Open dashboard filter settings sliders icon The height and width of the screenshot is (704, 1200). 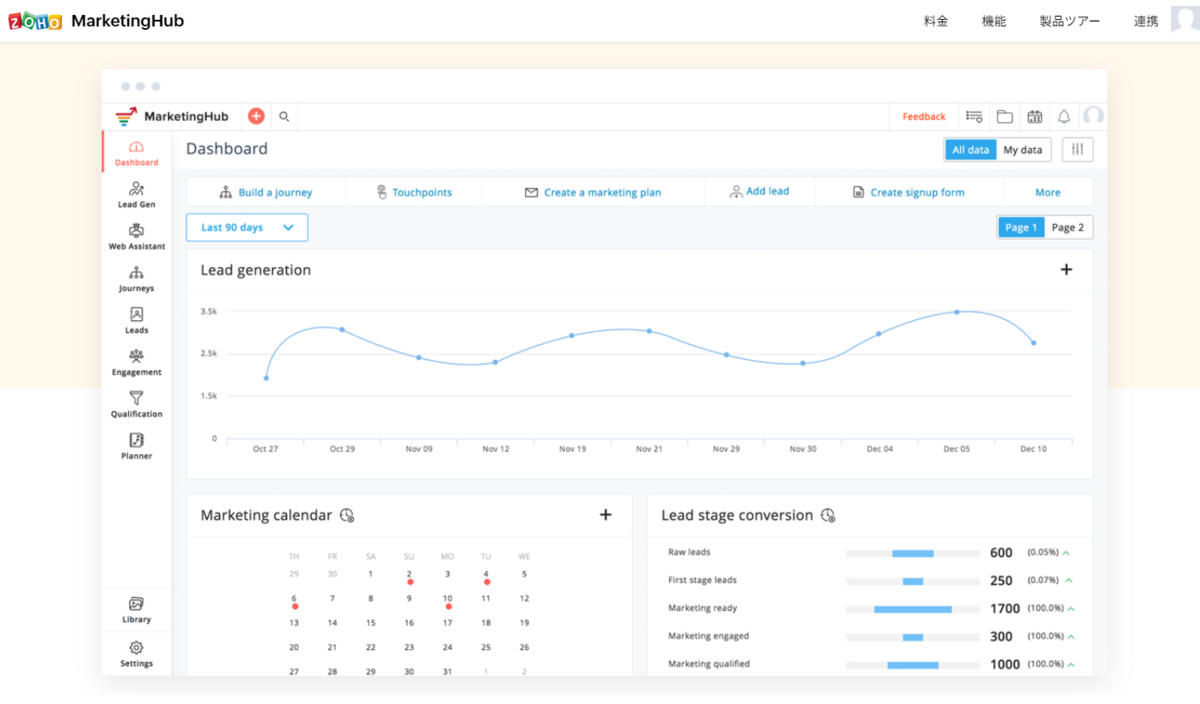[x=1077, y=149]
